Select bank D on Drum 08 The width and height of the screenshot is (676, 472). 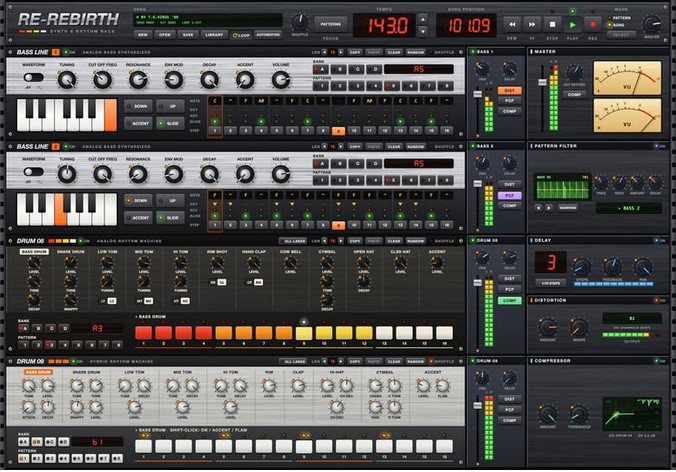click(x=65, y=328)
